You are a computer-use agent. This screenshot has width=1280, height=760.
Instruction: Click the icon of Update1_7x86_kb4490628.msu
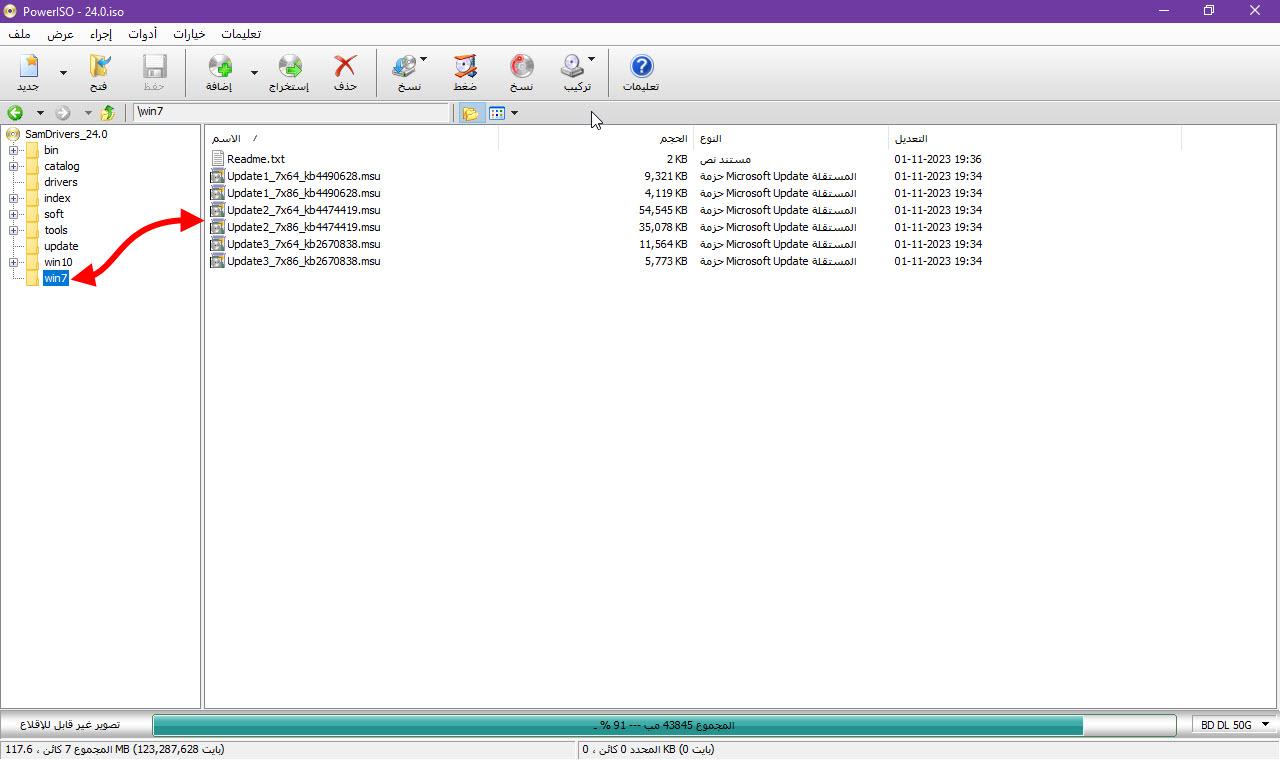[x=217, y=193]
